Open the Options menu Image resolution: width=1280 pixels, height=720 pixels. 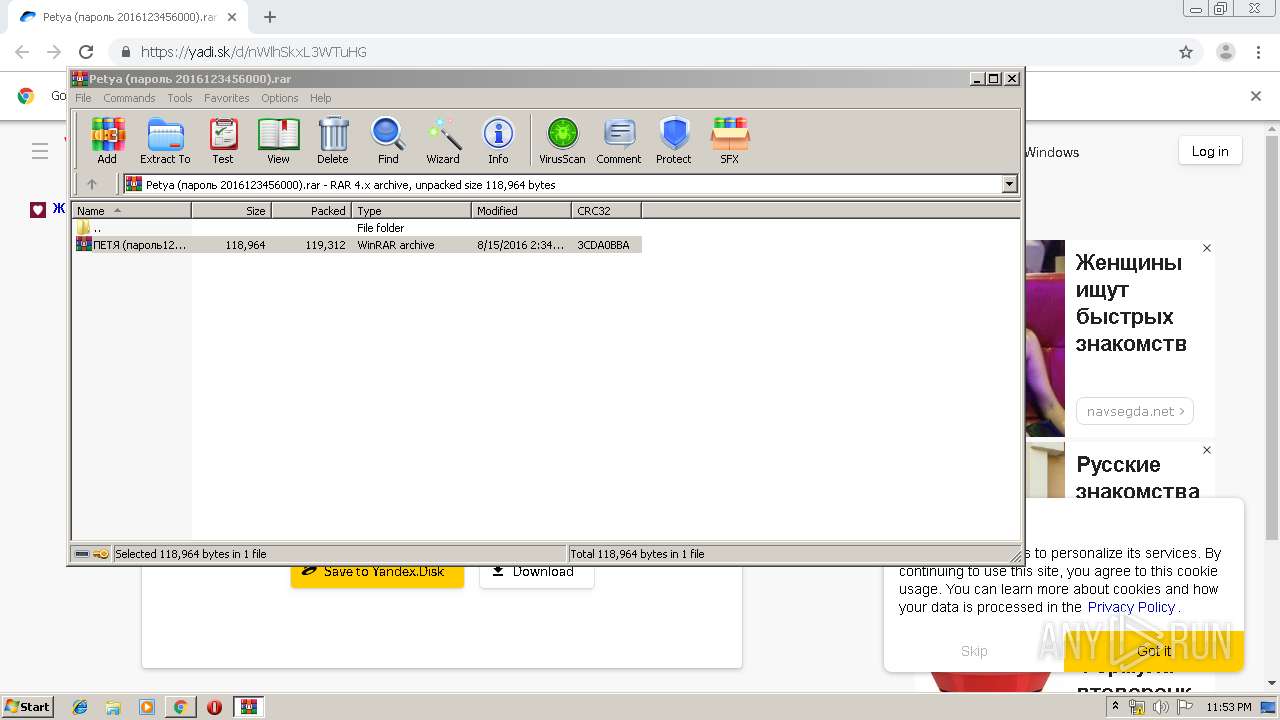point(280,98)
